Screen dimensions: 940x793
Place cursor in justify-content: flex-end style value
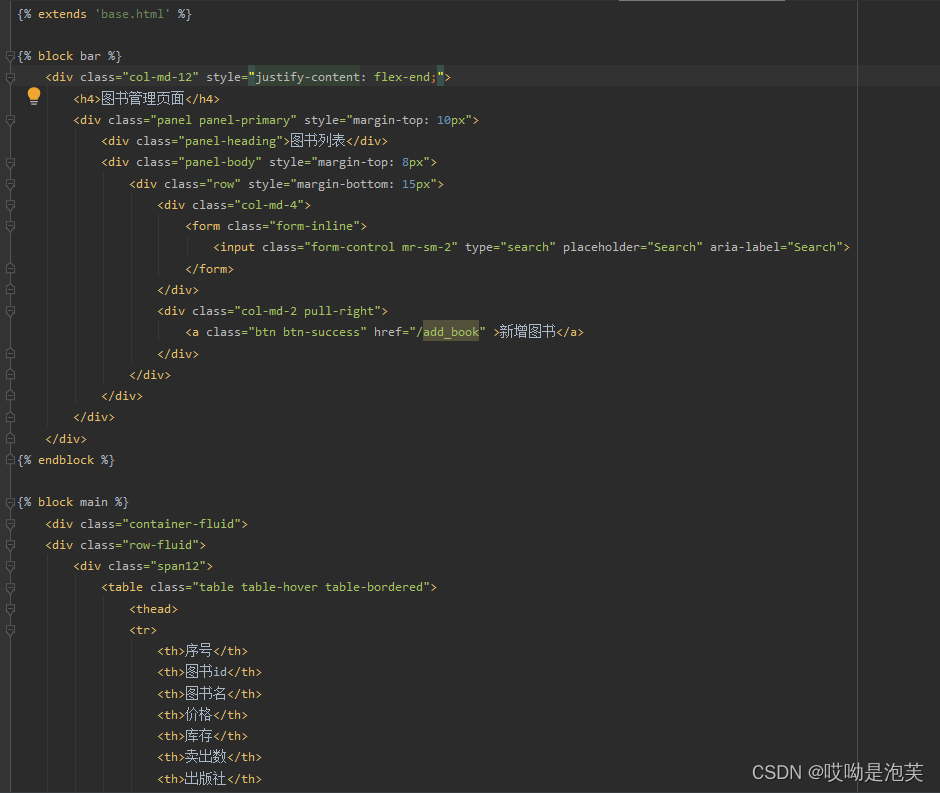point(346,77)
